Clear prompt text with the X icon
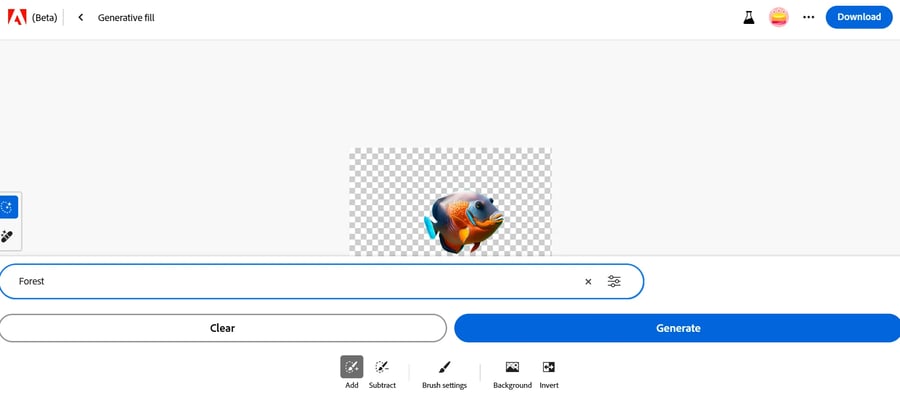 point(588,281)
